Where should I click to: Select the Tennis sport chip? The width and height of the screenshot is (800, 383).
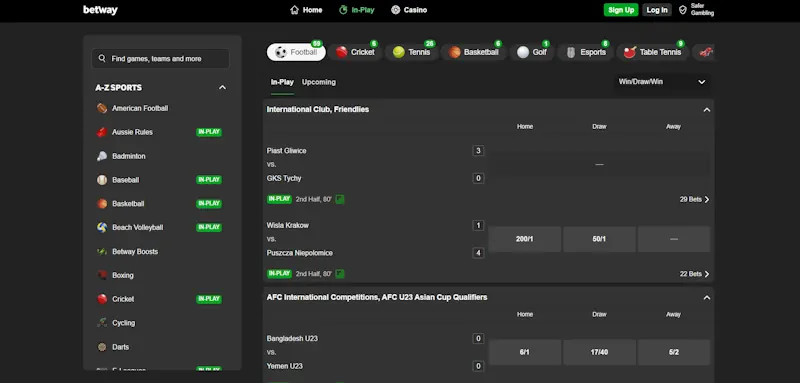pos(412,52)
